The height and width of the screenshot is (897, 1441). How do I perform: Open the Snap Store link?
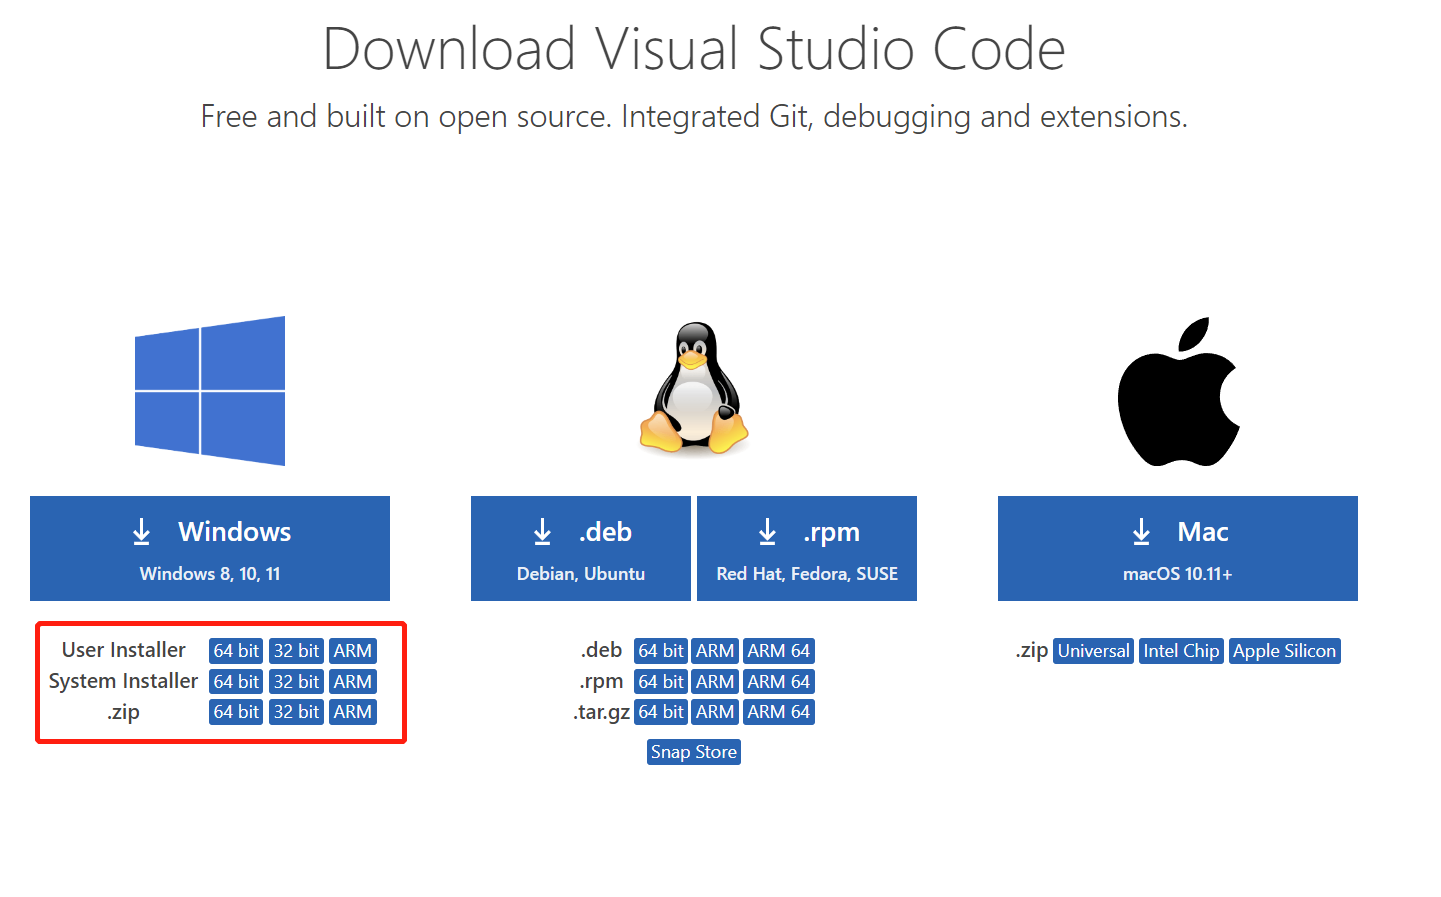[694, 752]
